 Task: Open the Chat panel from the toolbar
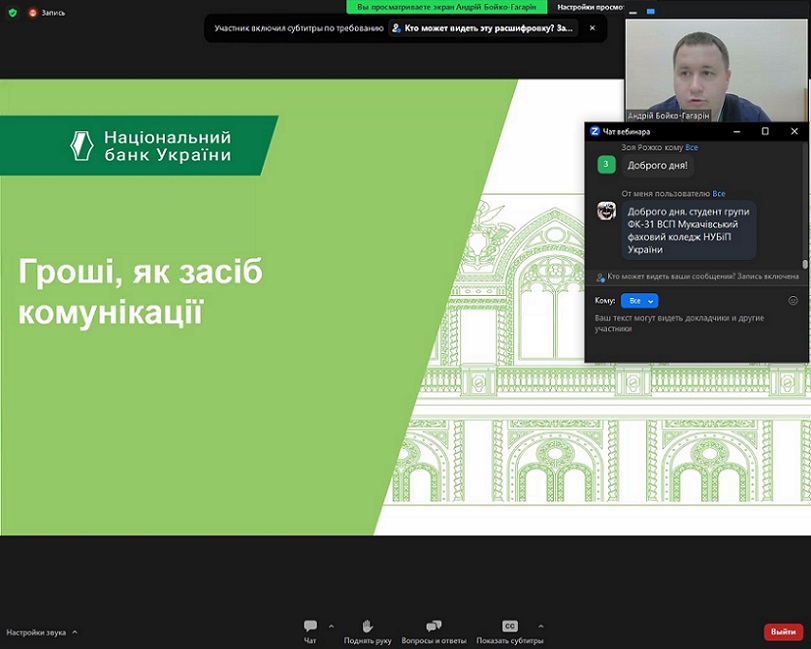click(310, 631)
